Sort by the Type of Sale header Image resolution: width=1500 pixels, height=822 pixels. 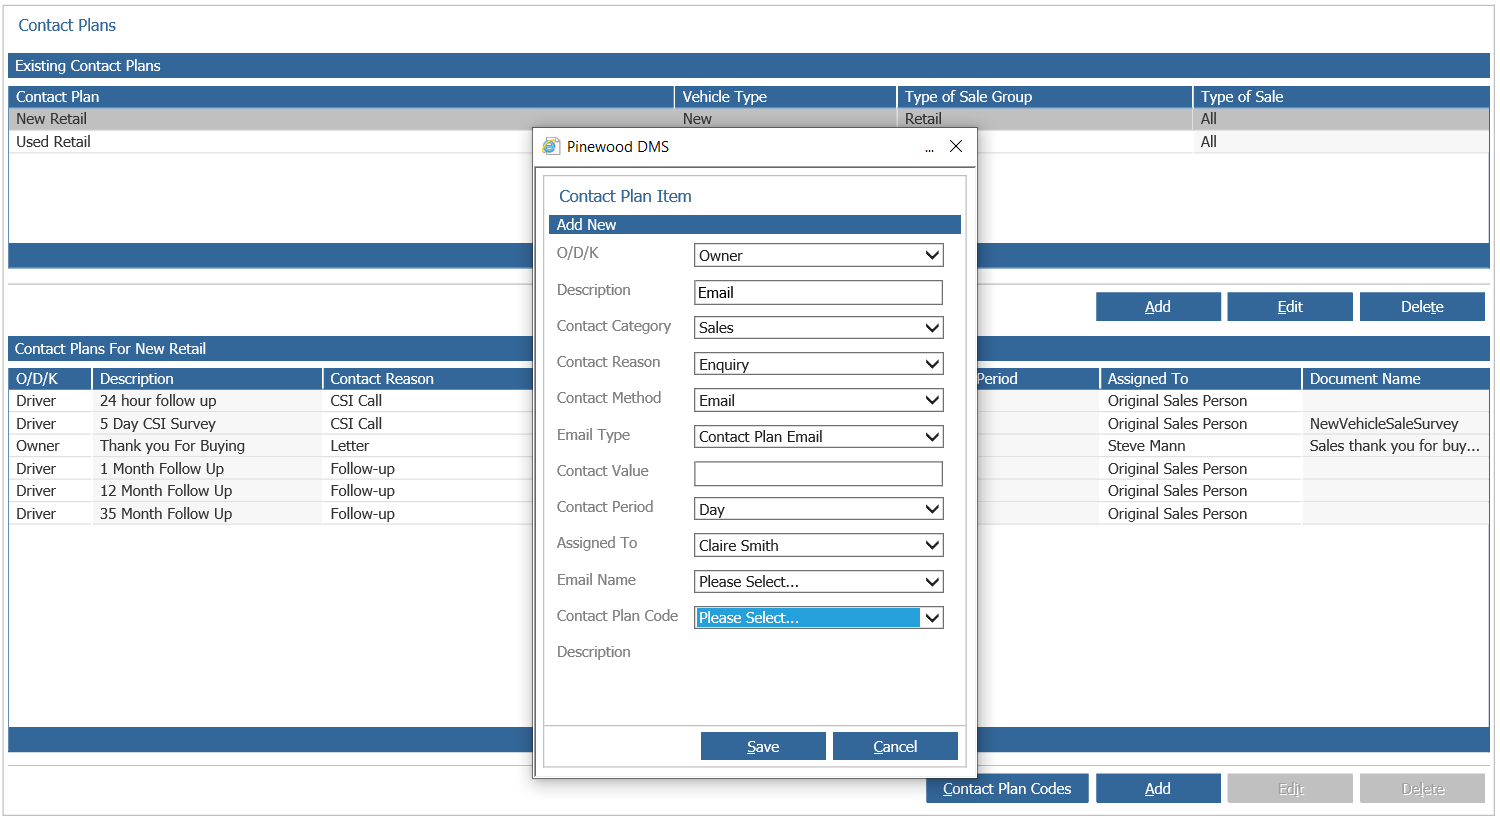[1341, 97]
